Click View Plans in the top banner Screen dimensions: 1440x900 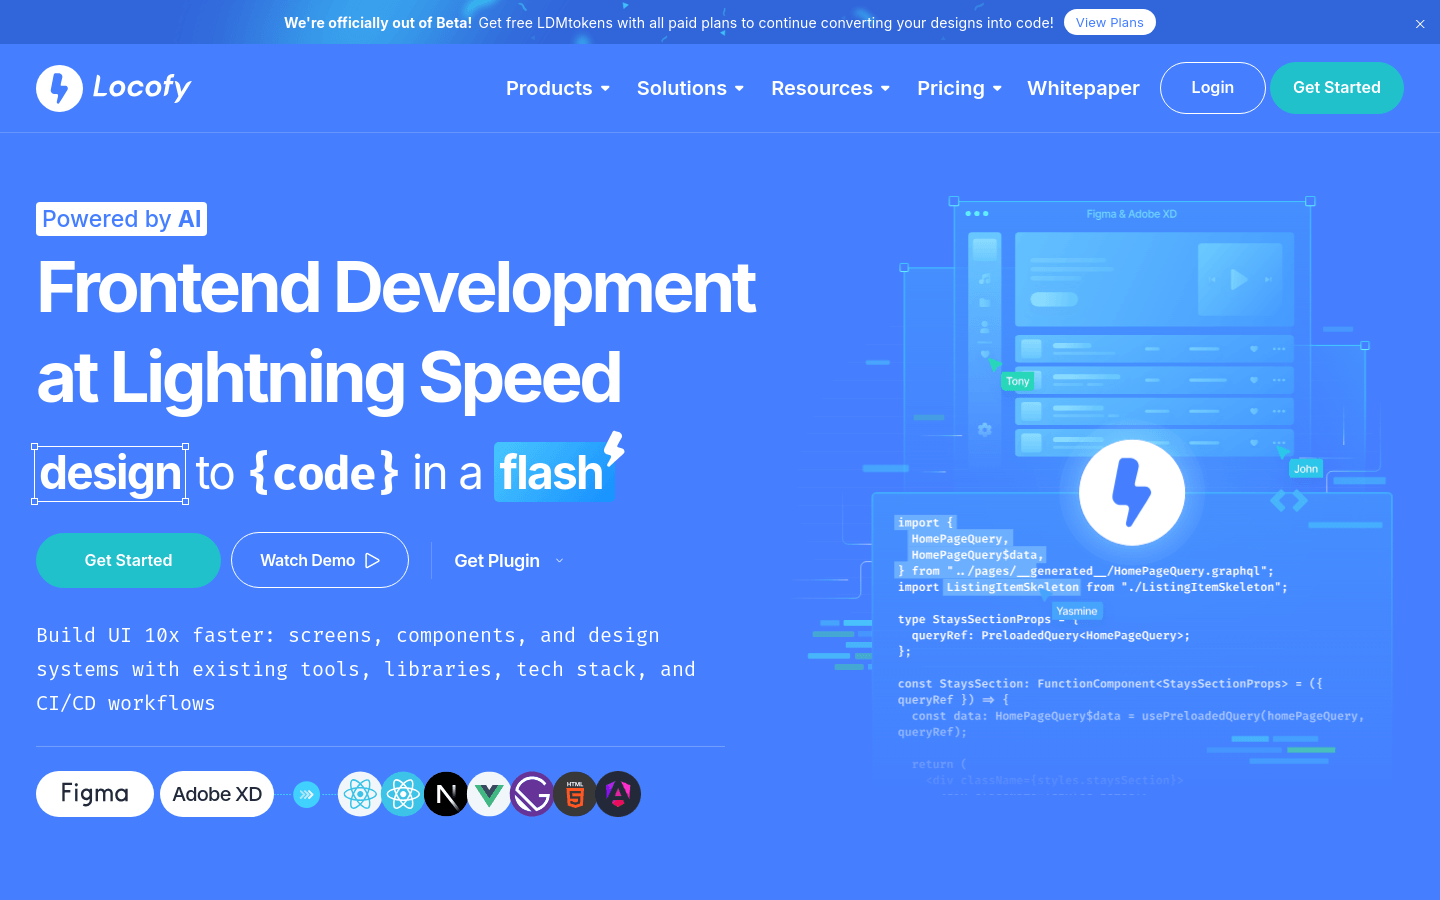(x=1110, y=22)
